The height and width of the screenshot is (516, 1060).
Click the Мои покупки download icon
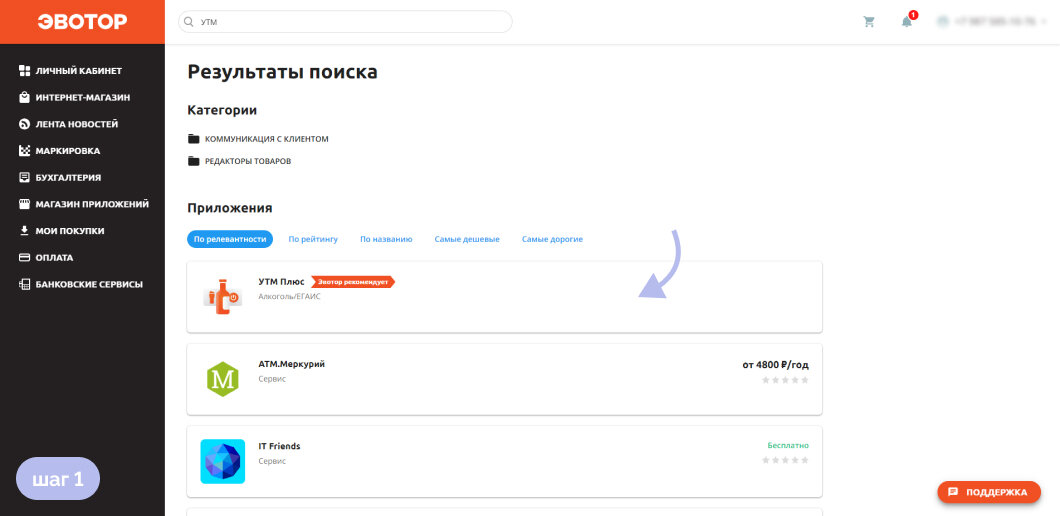pos(24,231)
